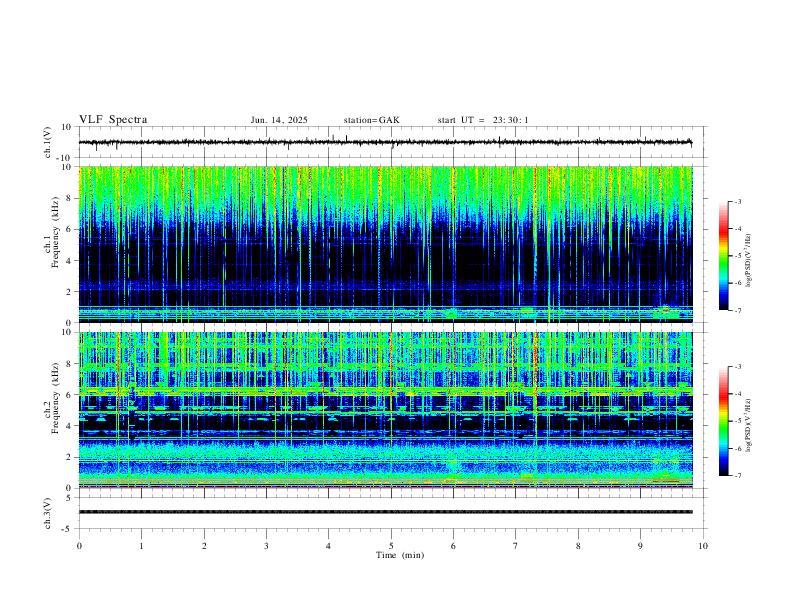Click the ch.1 PSD color scale bar
The height and width of the screenshot is (612, 792).
pyautogui.click(x=723, y=256)
